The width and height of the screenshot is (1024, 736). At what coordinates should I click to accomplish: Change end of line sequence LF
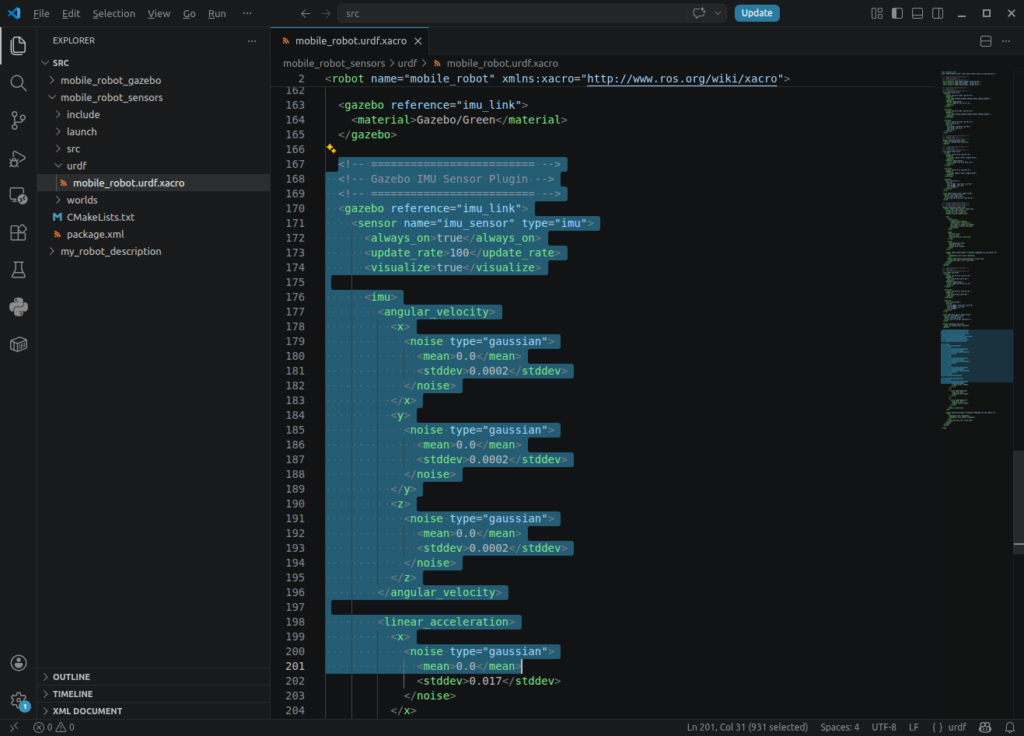tap(913, 727)
